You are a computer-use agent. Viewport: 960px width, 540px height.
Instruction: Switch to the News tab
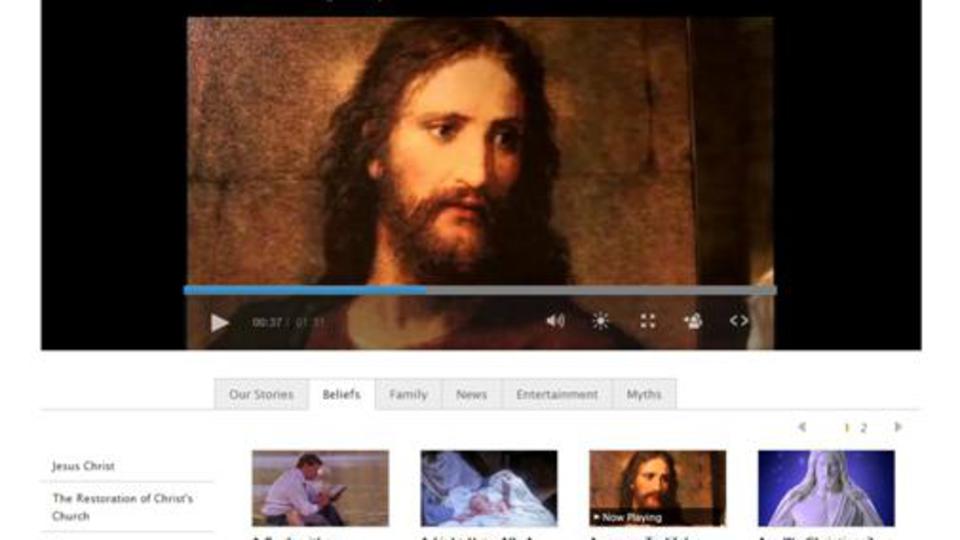(471, 394)
